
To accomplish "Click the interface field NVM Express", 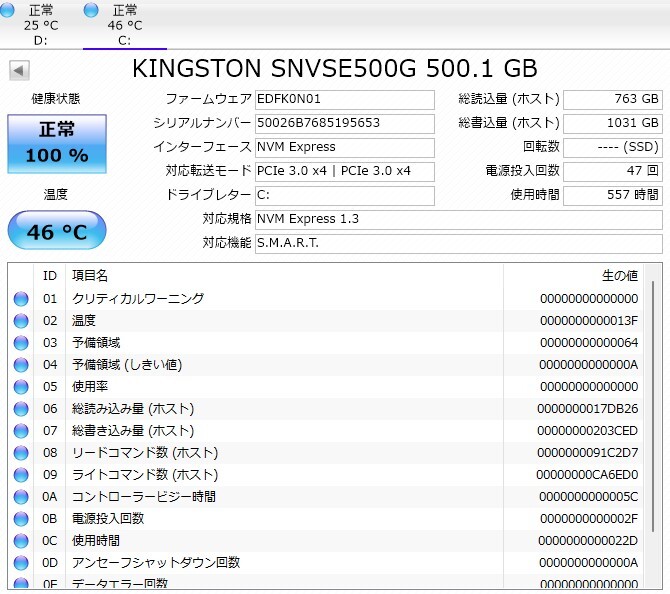I will click(x=344, y=147).
